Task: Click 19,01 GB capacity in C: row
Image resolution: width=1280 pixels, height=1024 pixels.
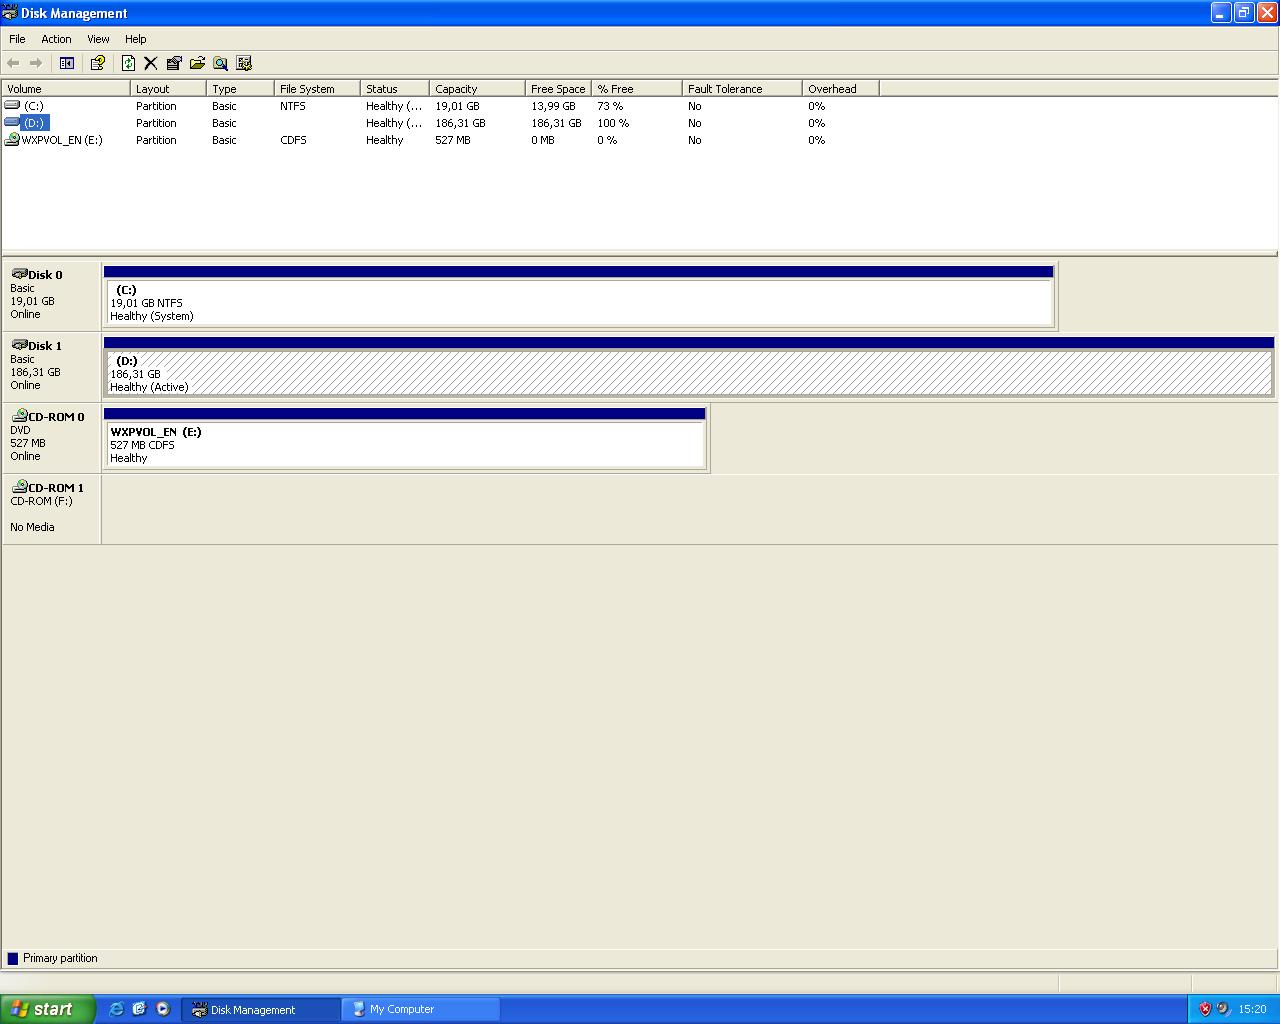Action: pyautogui.click(x=457, y=106)
